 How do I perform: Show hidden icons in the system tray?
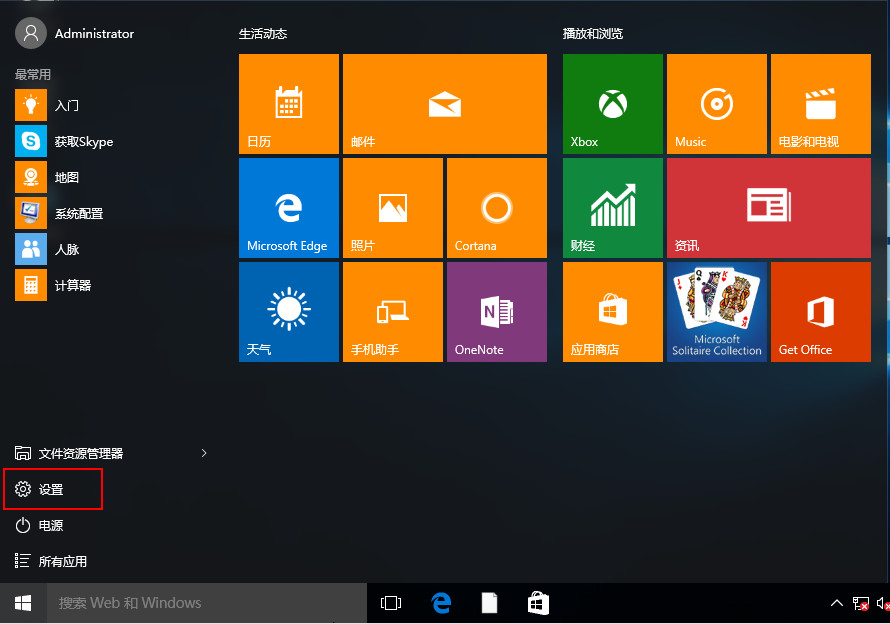(x=837, y=603)
